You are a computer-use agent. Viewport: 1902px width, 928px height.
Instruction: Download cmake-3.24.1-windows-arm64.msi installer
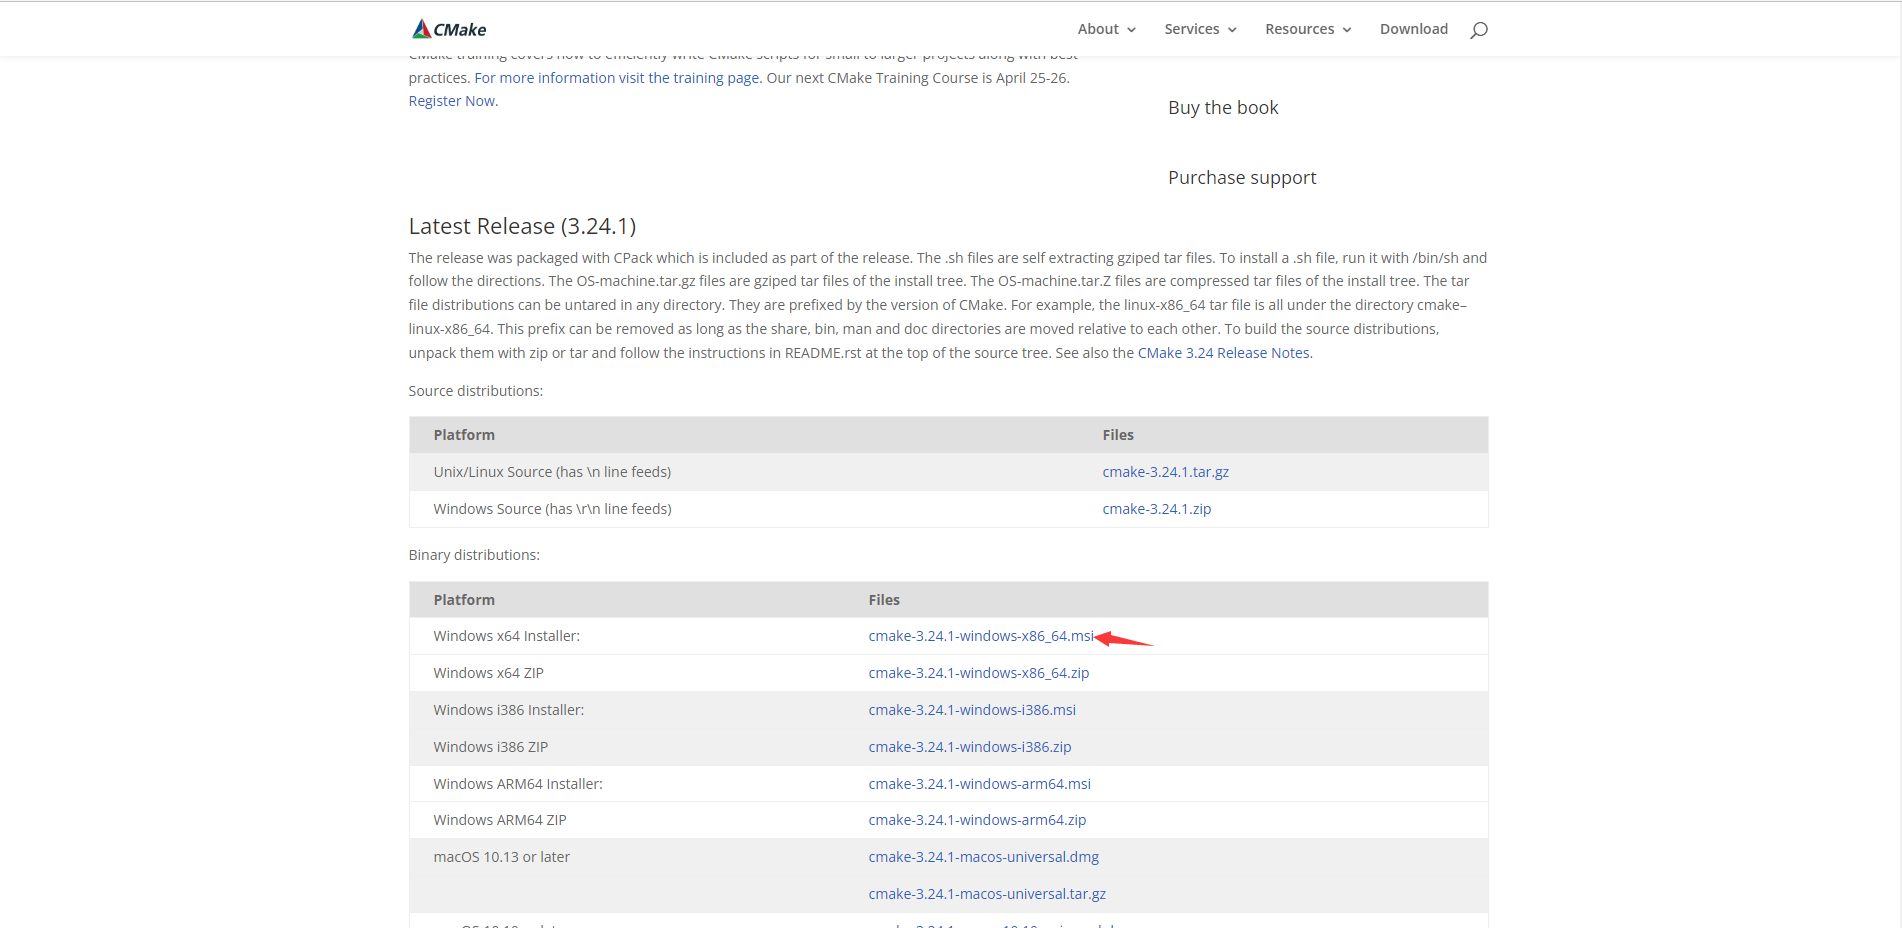tap(980, 784)
